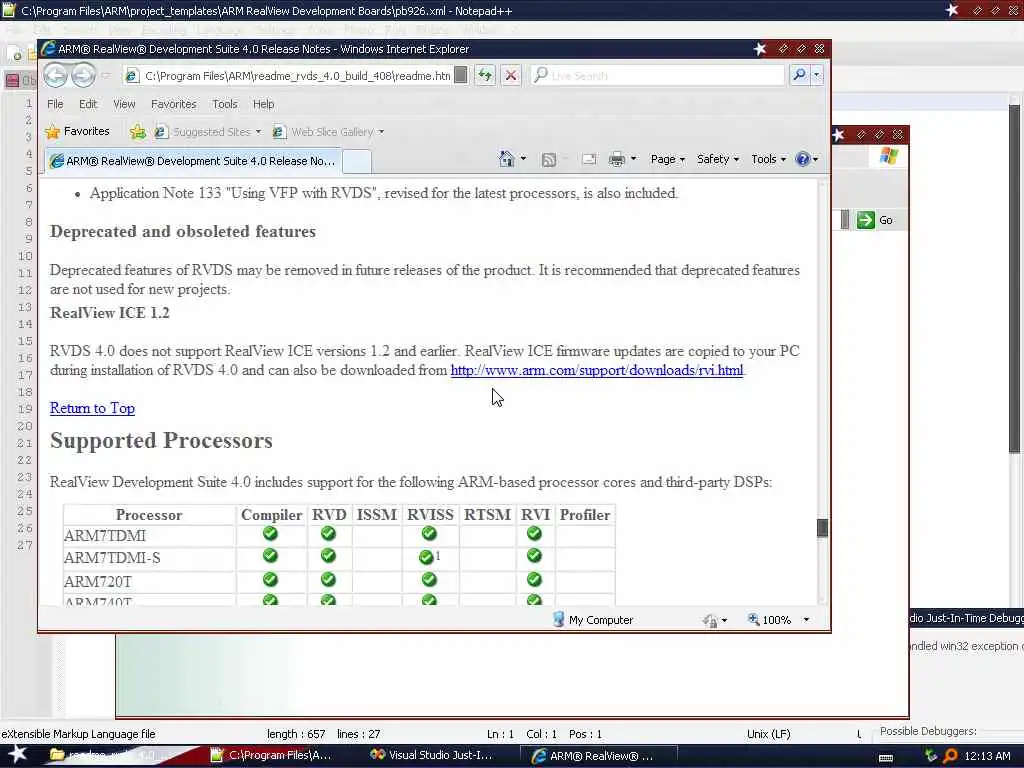Expand Web Slice Gallery dropdown
This screenshot has width=1024, height=768.
[x=381, y=132]
